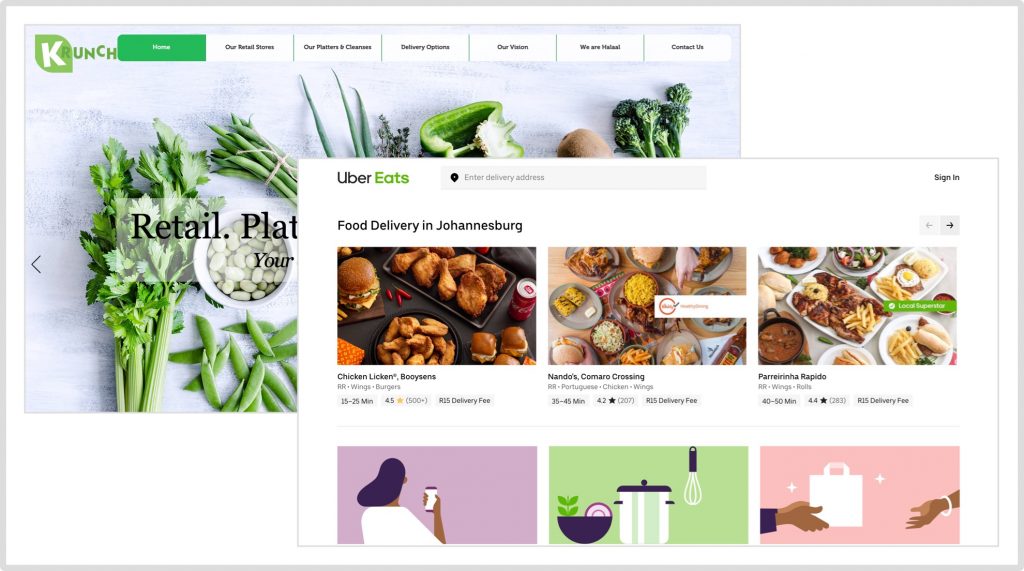Click the Local Superstar badge
This screenshot has height=571, width=1024.
coord(920,306)
